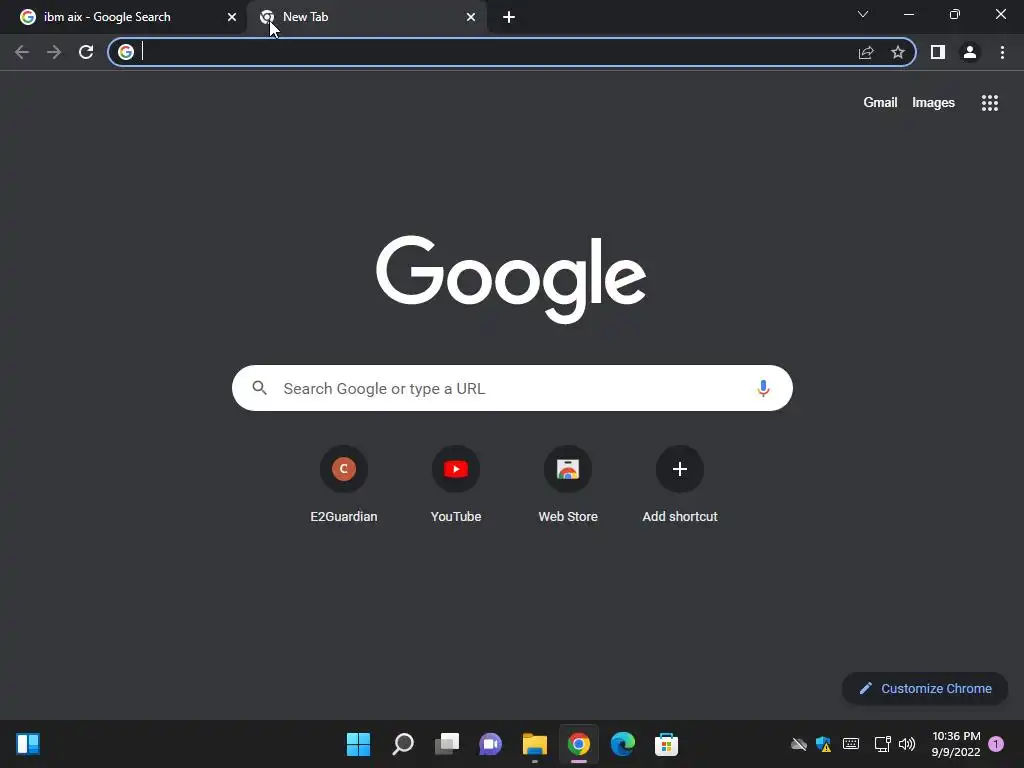
Task: Open the Google apps grid
Action: (x=990, y=103)
